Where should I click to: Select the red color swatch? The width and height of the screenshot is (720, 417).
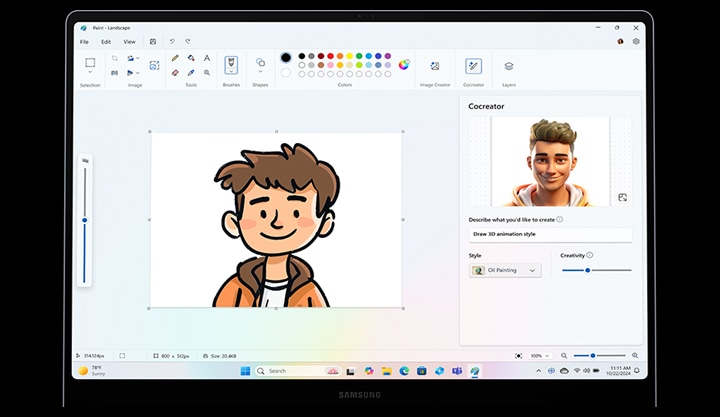tap(331, 56)
